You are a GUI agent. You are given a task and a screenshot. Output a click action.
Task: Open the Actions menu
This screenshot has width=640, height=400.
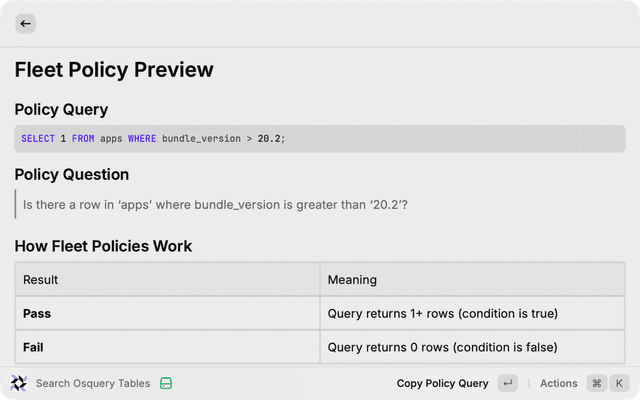click(558, 383)
